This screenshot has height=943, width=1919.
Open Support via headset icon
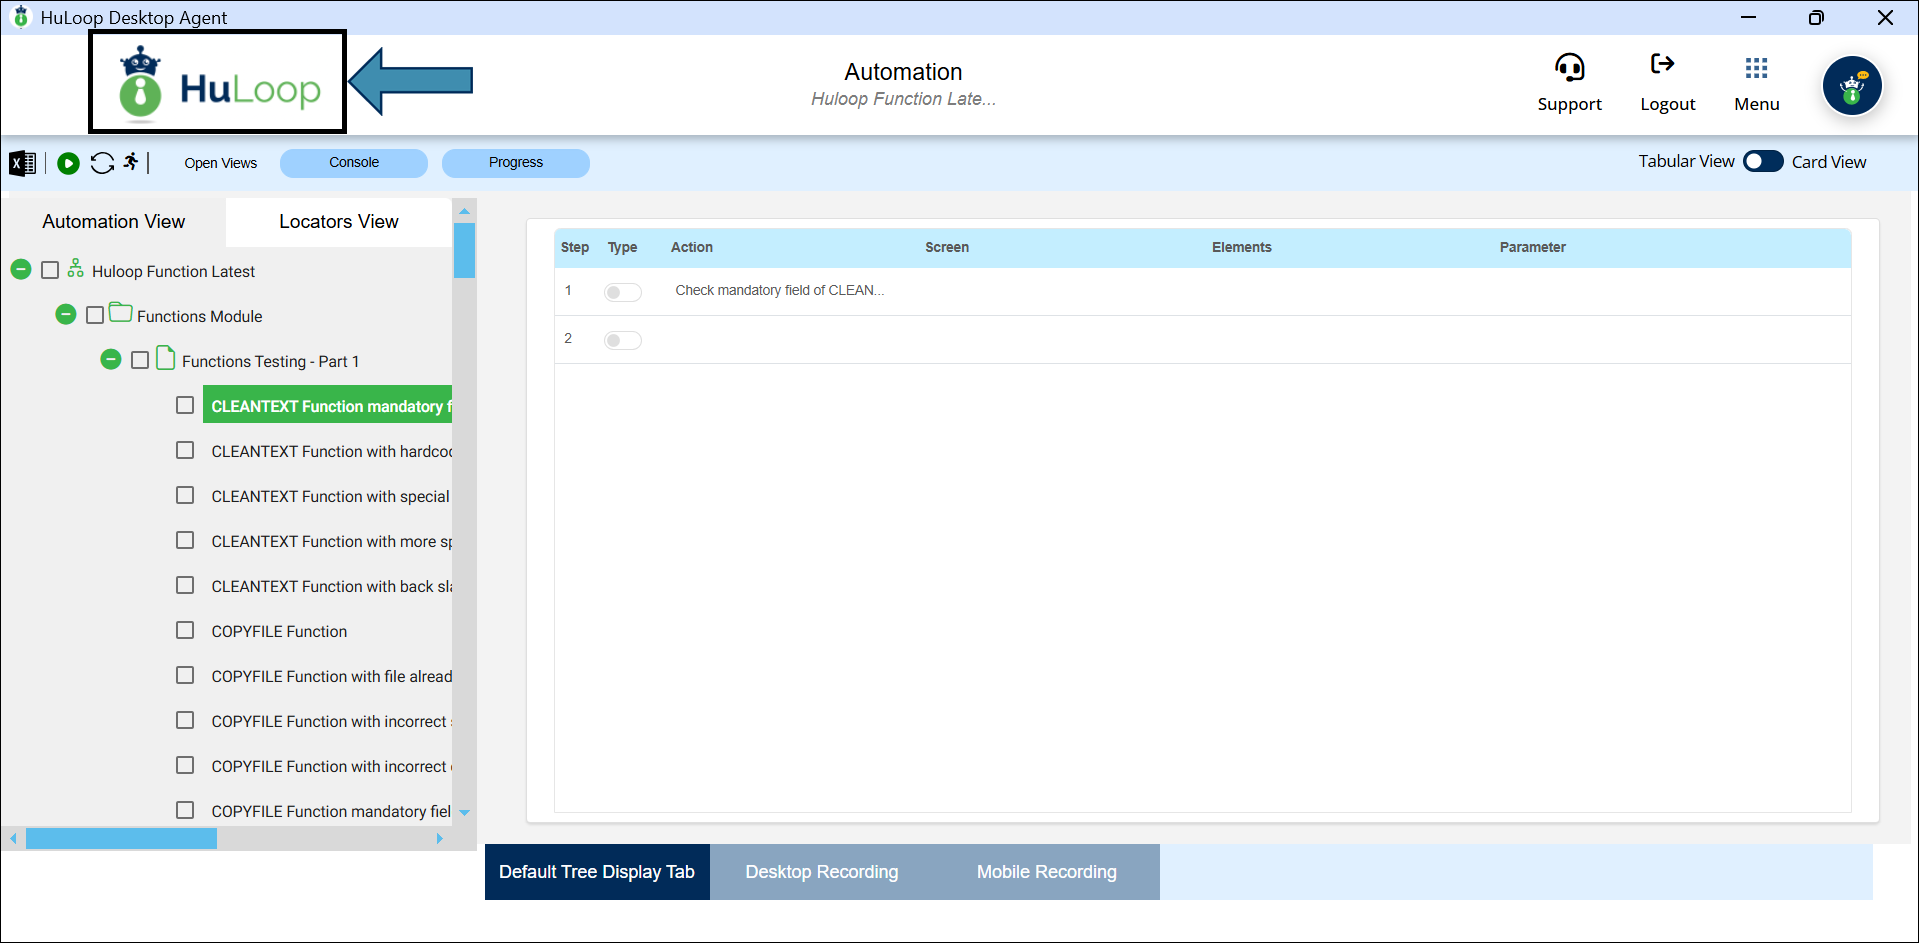pos(1569,68)
